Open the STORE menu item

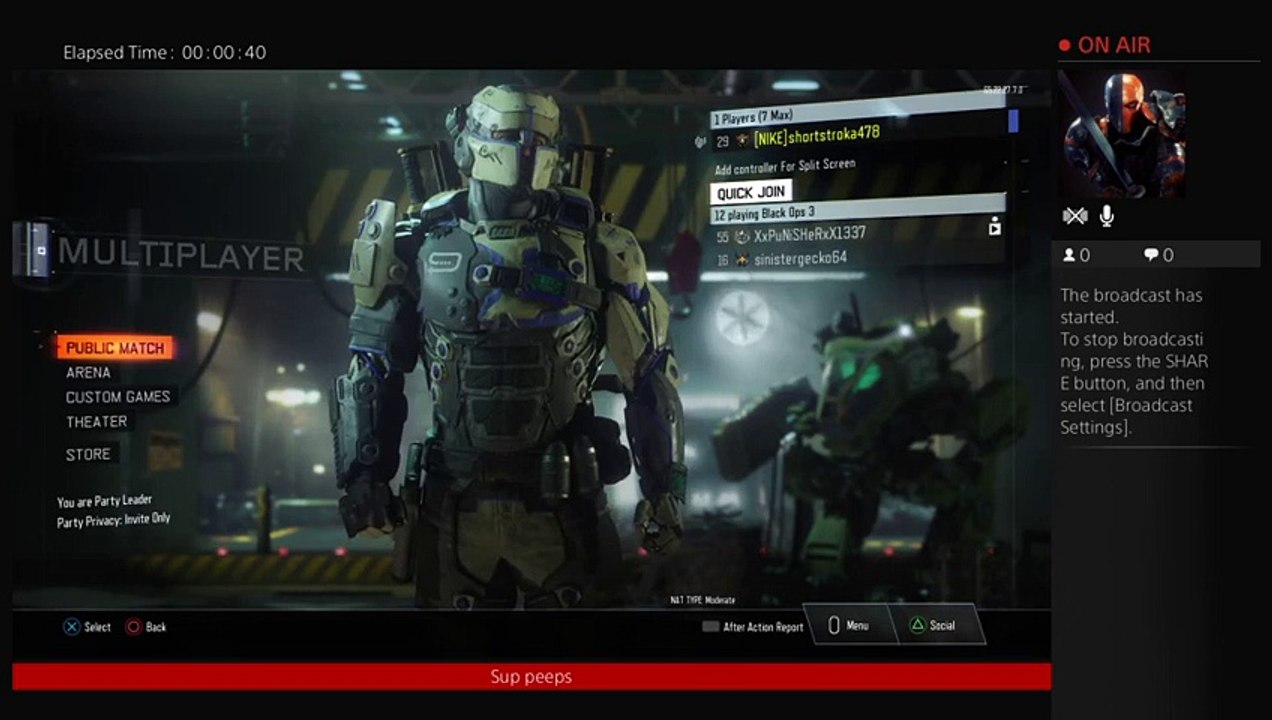coord(88,454)
